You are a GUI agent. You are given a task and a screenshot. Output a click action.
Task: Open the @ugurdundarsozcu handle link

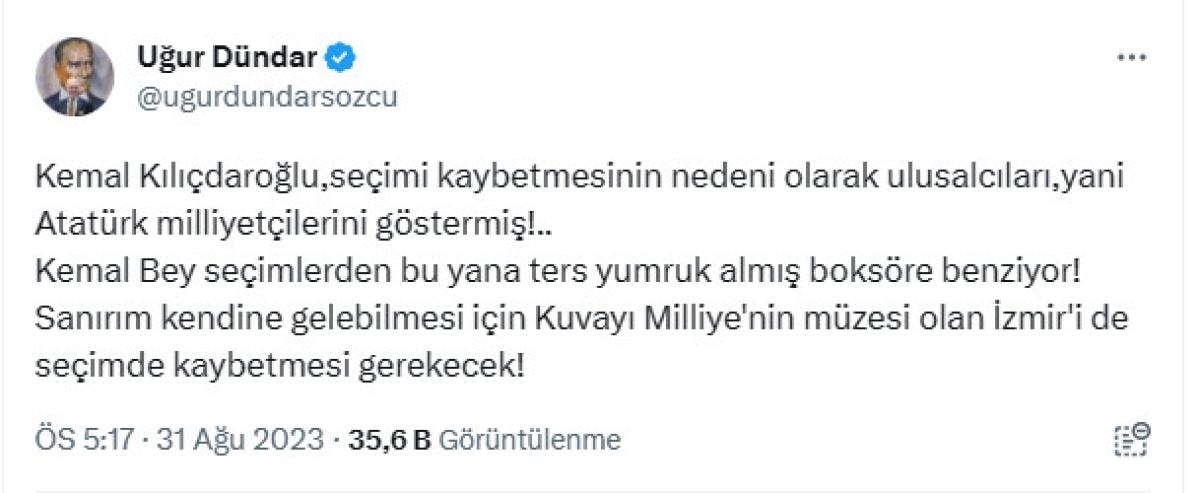265,95
